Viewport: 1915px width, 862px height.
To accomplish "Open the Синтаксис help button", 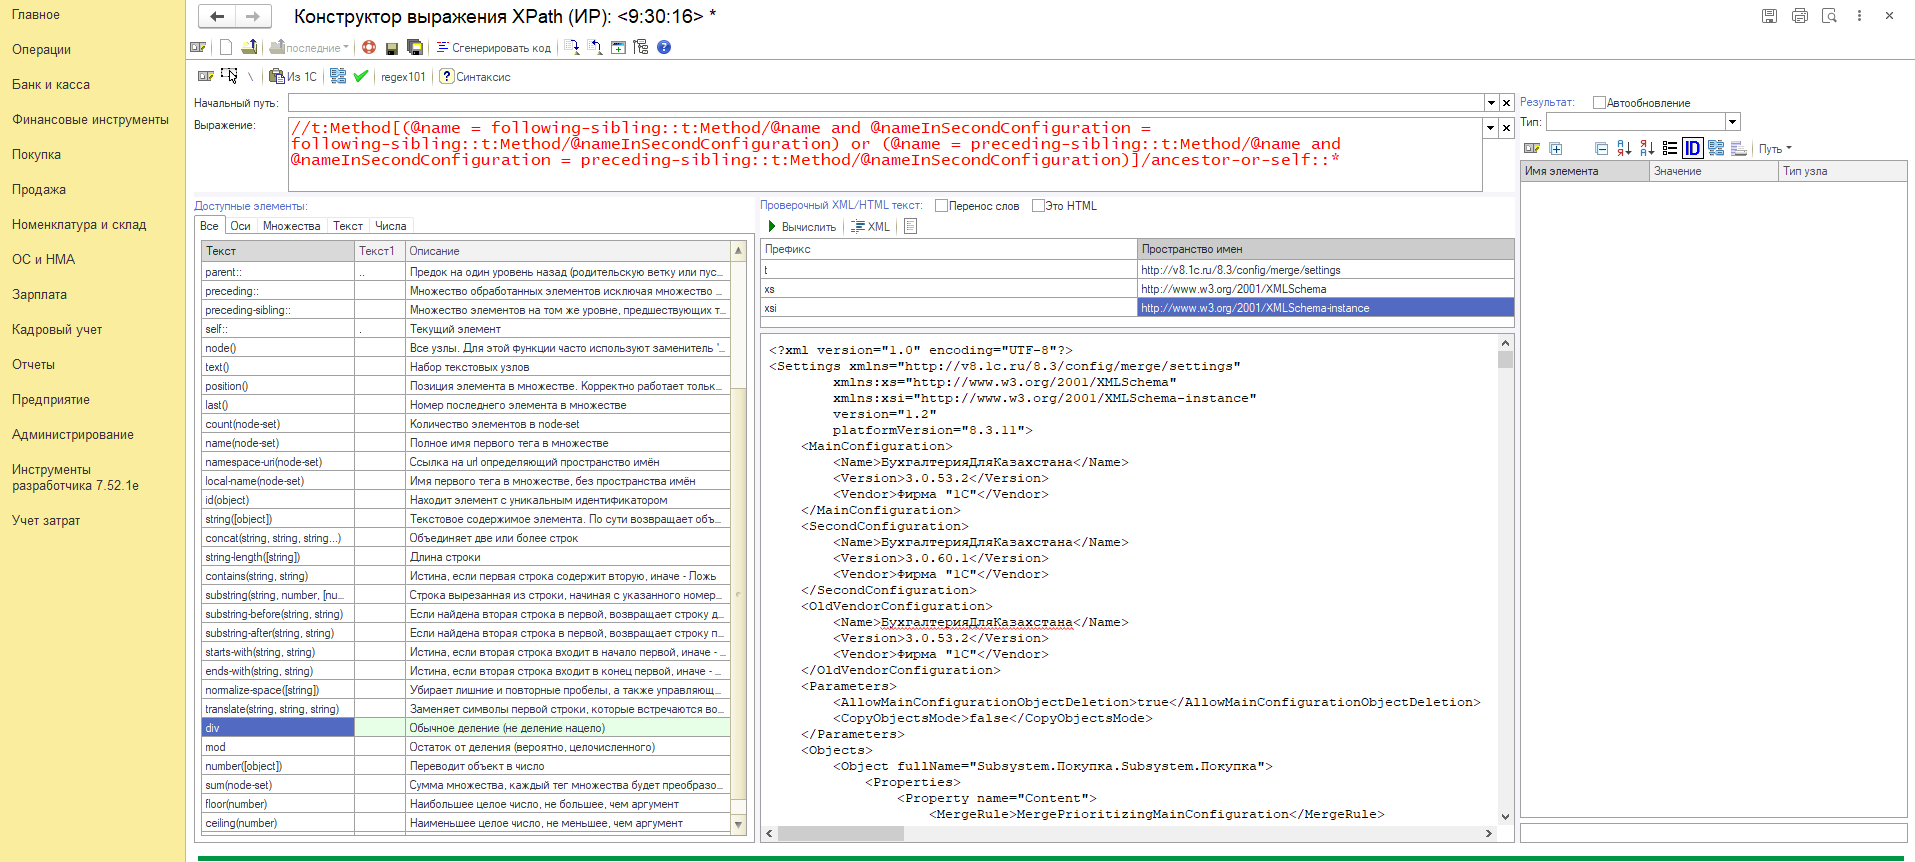I will tap(475, 76).
